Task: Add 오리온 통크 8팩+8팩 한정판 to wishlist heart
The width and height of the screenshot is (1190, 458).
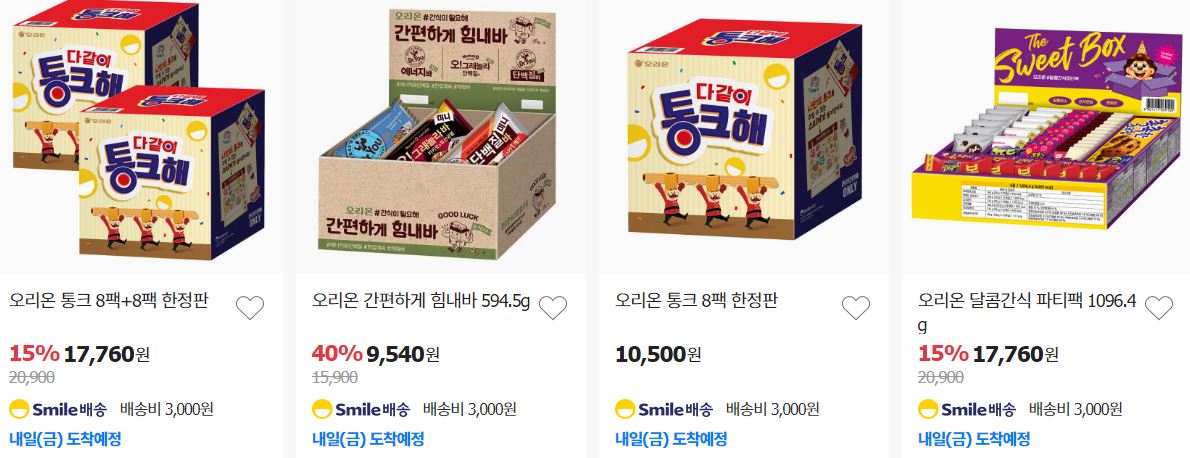Action: tap(250, 308)
